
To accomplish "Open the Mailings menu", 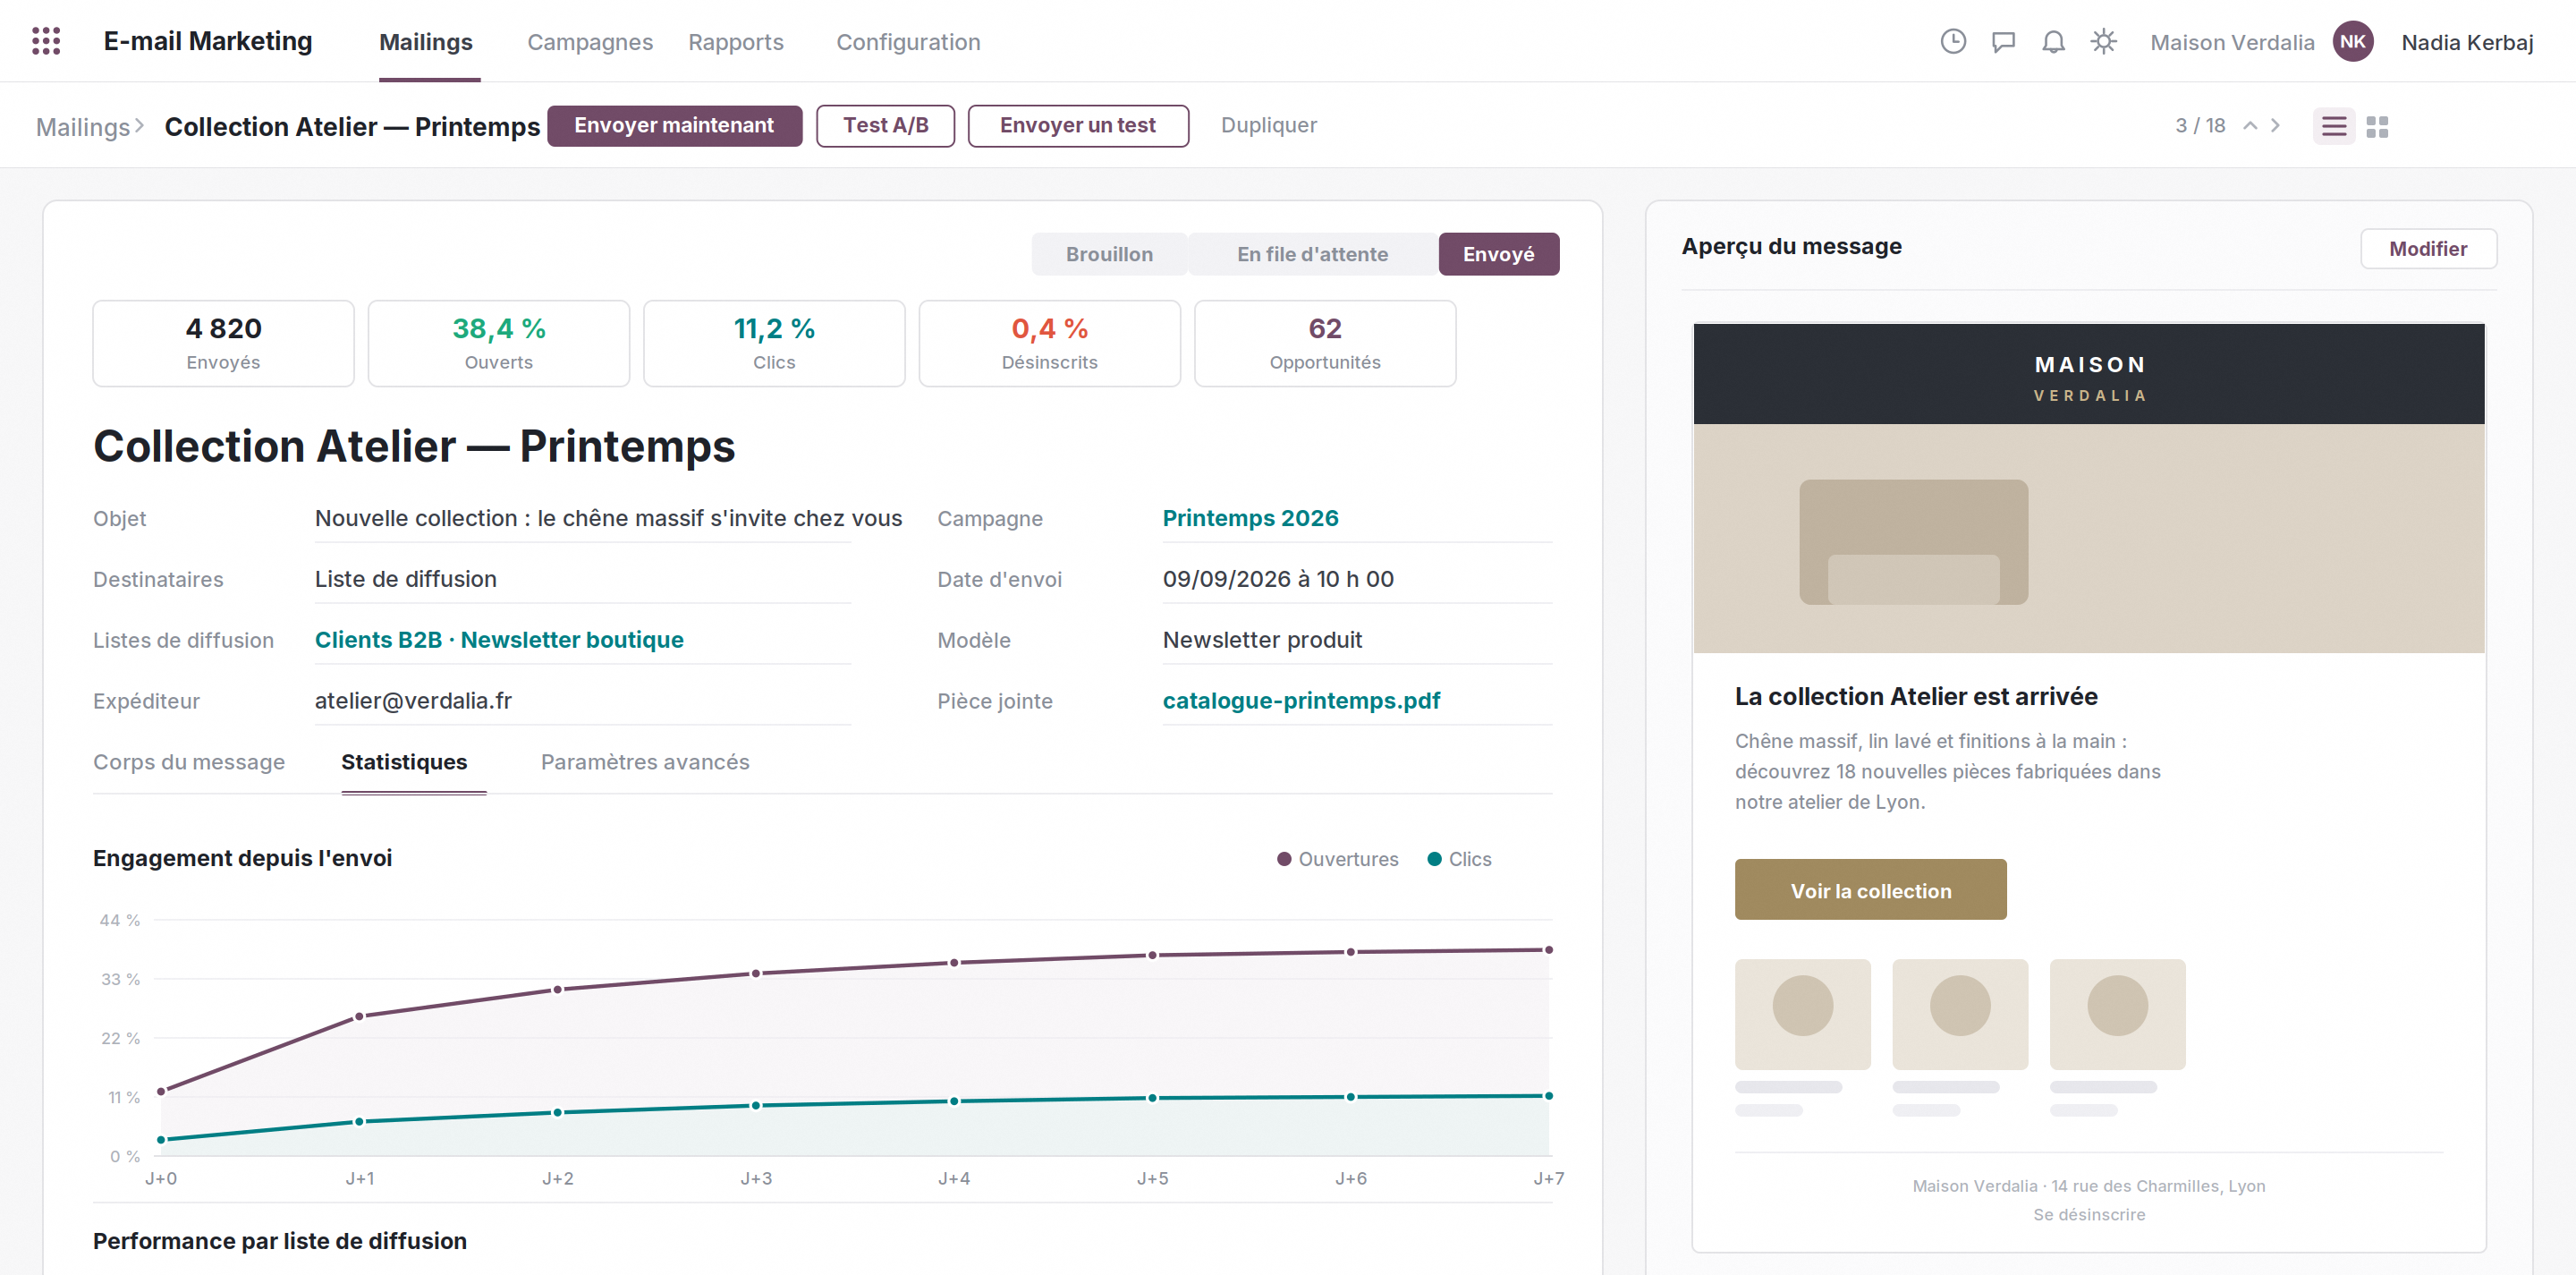I will [x=426, y=42].
